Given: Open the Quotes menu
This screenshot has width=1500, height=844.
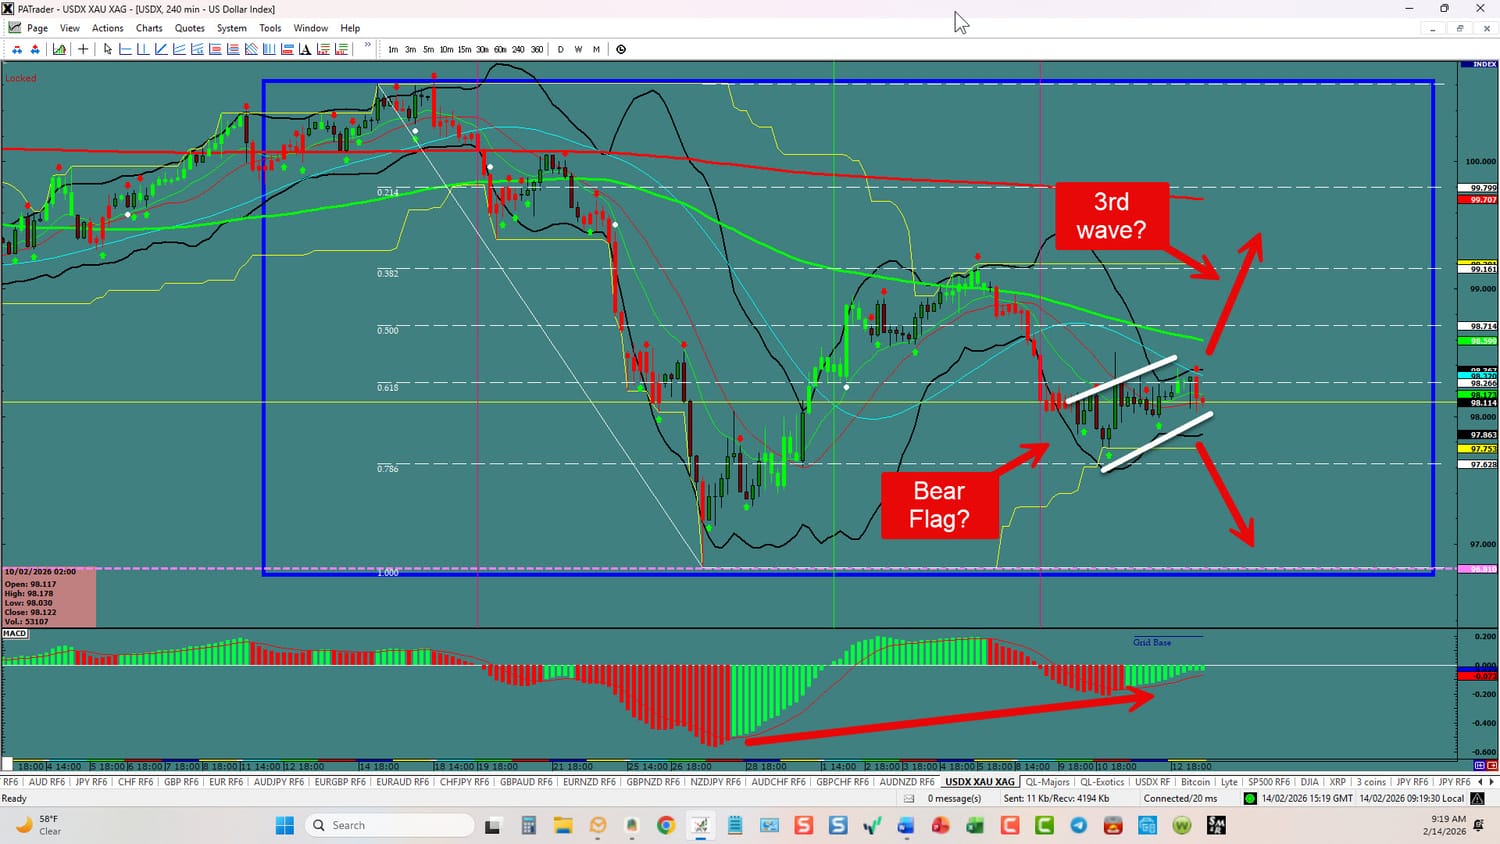Looking at the screenshot, I should point(190,28).
